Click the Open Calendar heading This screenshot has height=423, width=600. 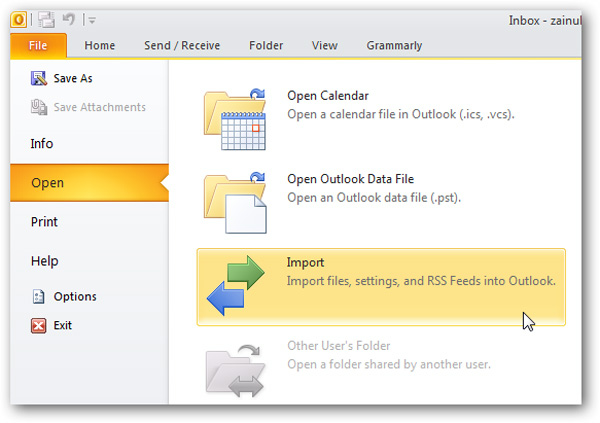[x=328, y=96]
